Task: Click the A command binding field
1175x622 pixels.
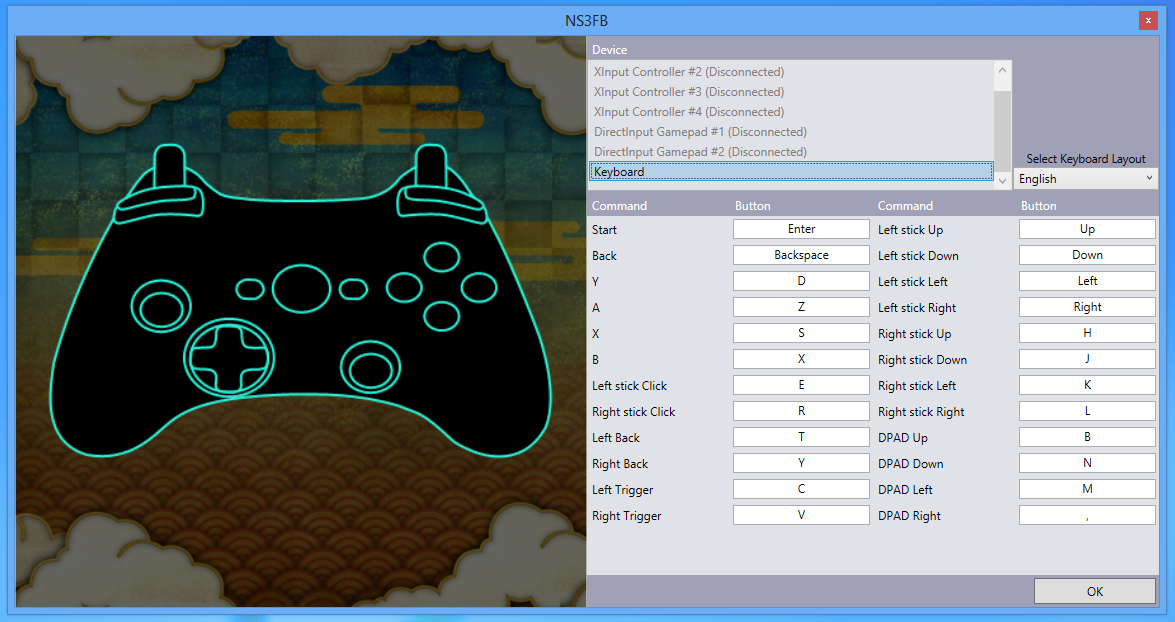Action: click(x=801, y=307)
